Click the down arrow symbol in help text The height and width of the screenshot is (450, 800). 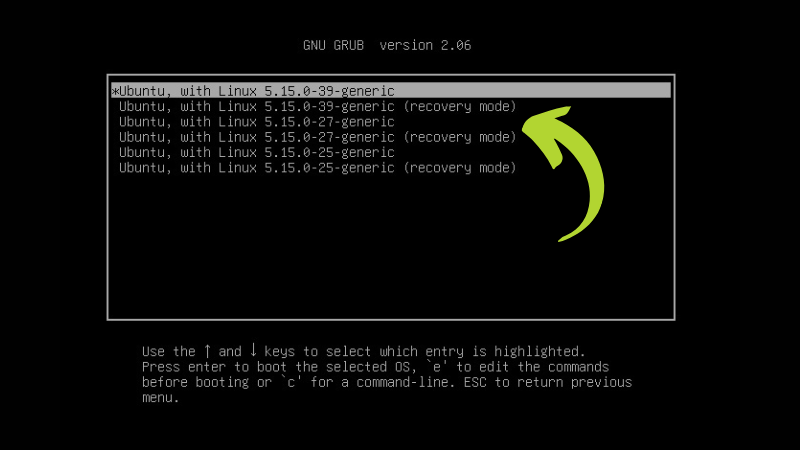click(253, 351)
